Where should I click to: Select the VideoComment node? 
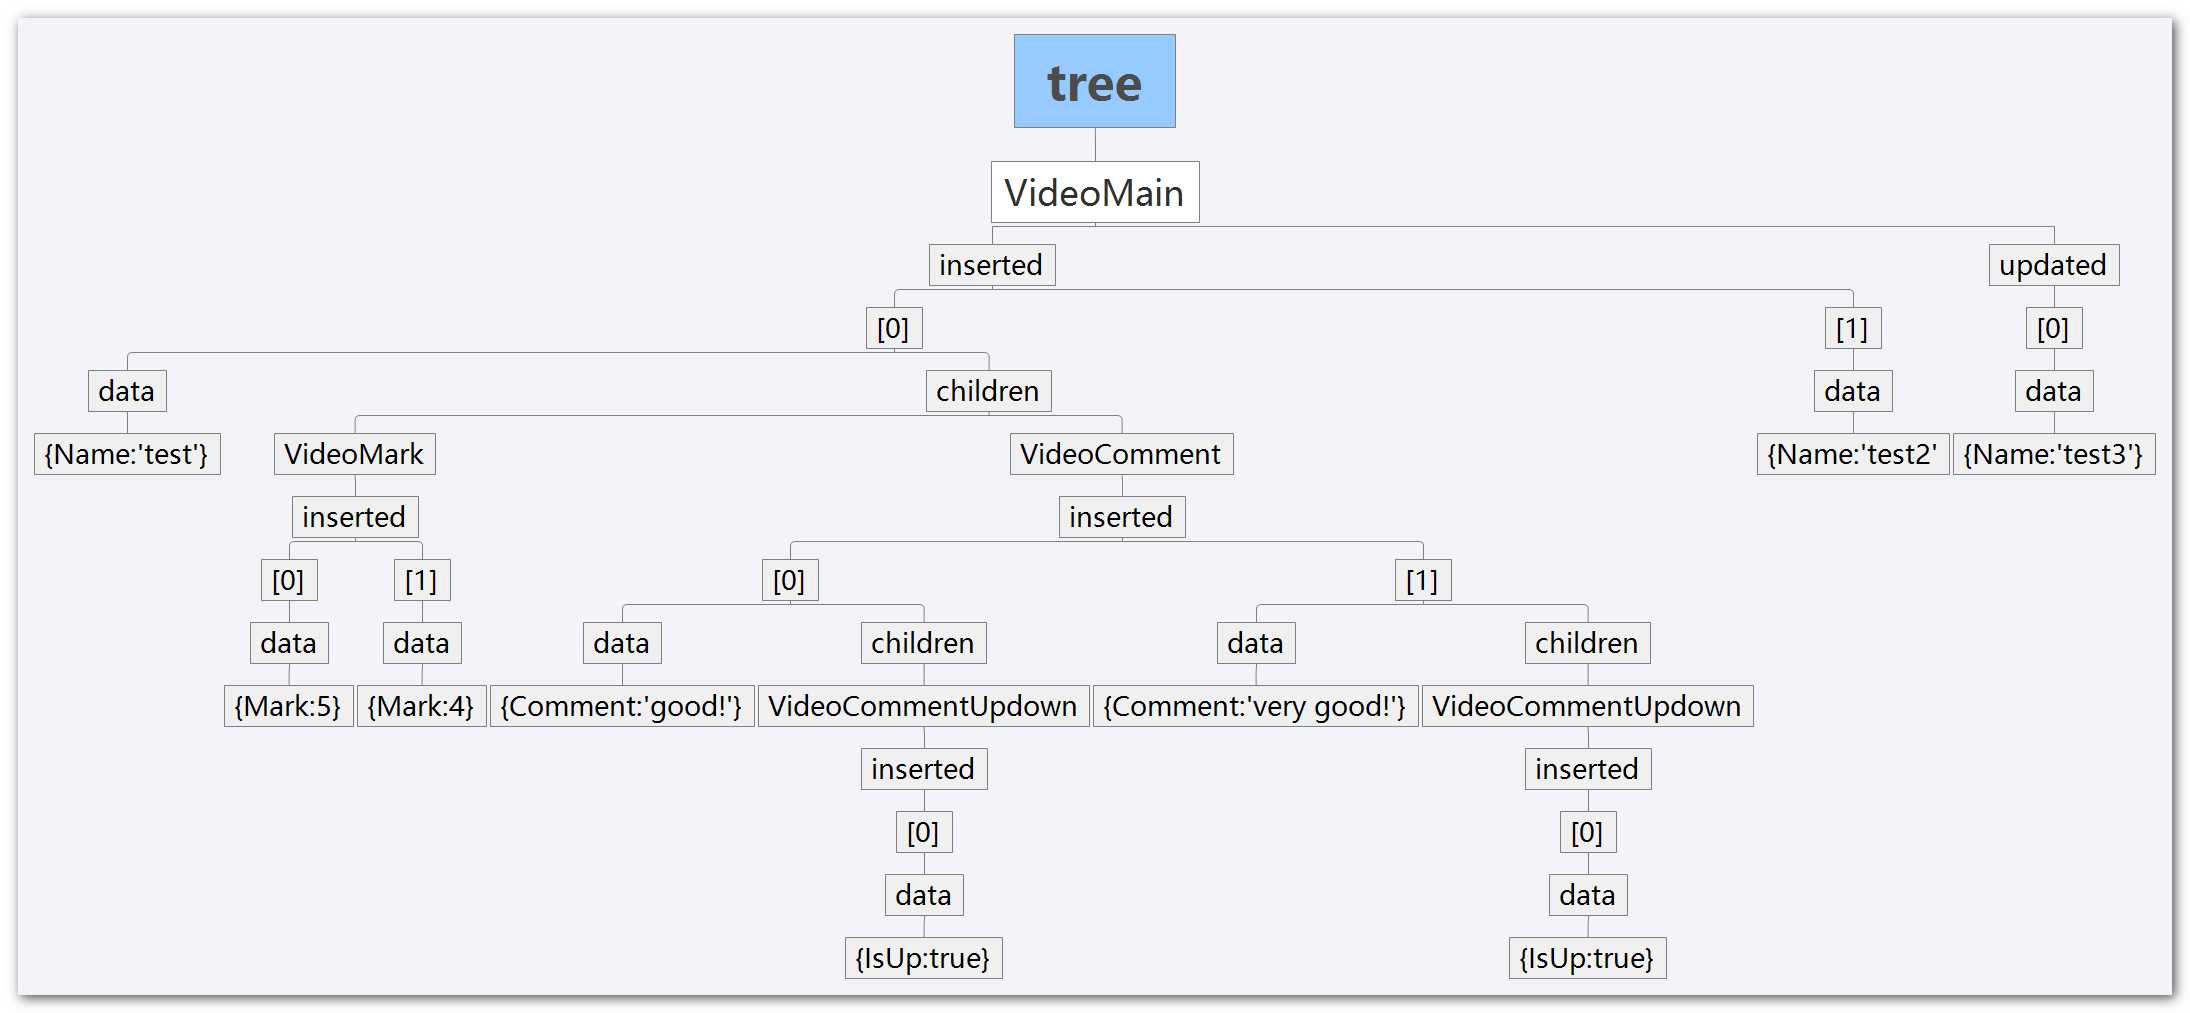tap(1120, 454)
